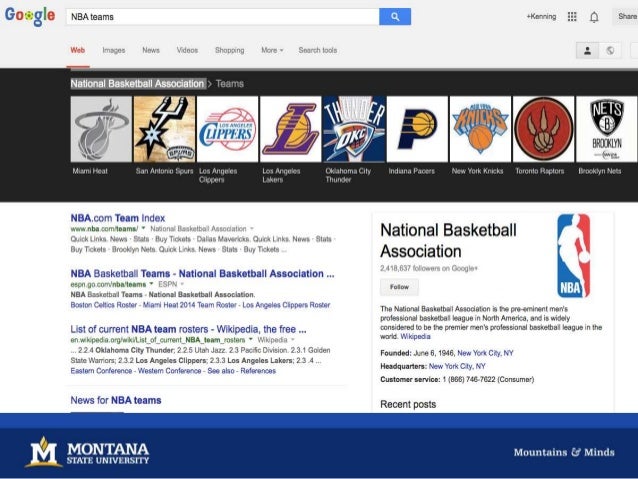638x479 pixels.
Task: Click Mountains & Minds tagline
Action: 564,452
